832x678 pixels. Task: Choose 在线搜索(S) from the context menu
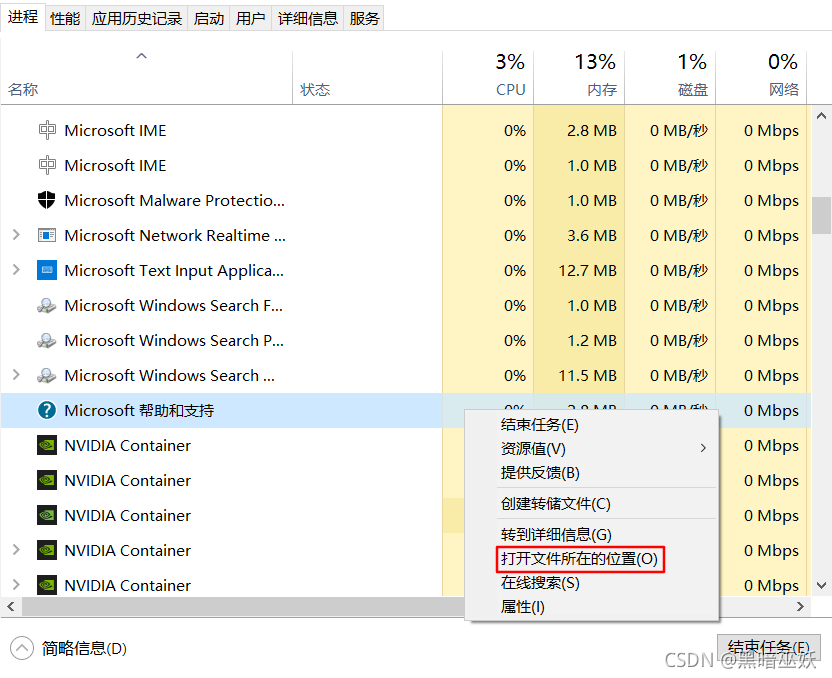tap(592, 583)
